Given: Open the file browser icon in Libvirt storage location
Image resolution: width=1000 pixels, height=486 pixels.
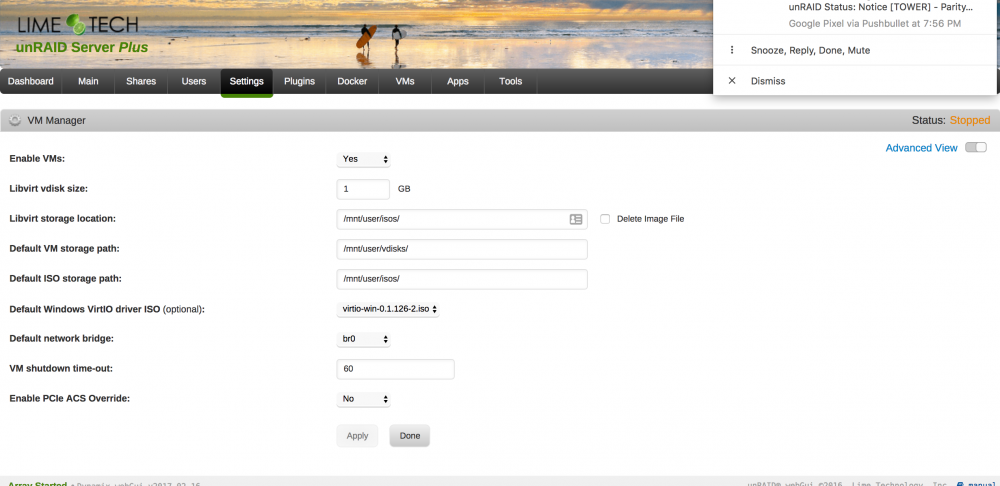Looking at the screenshot, I should 575,219.
